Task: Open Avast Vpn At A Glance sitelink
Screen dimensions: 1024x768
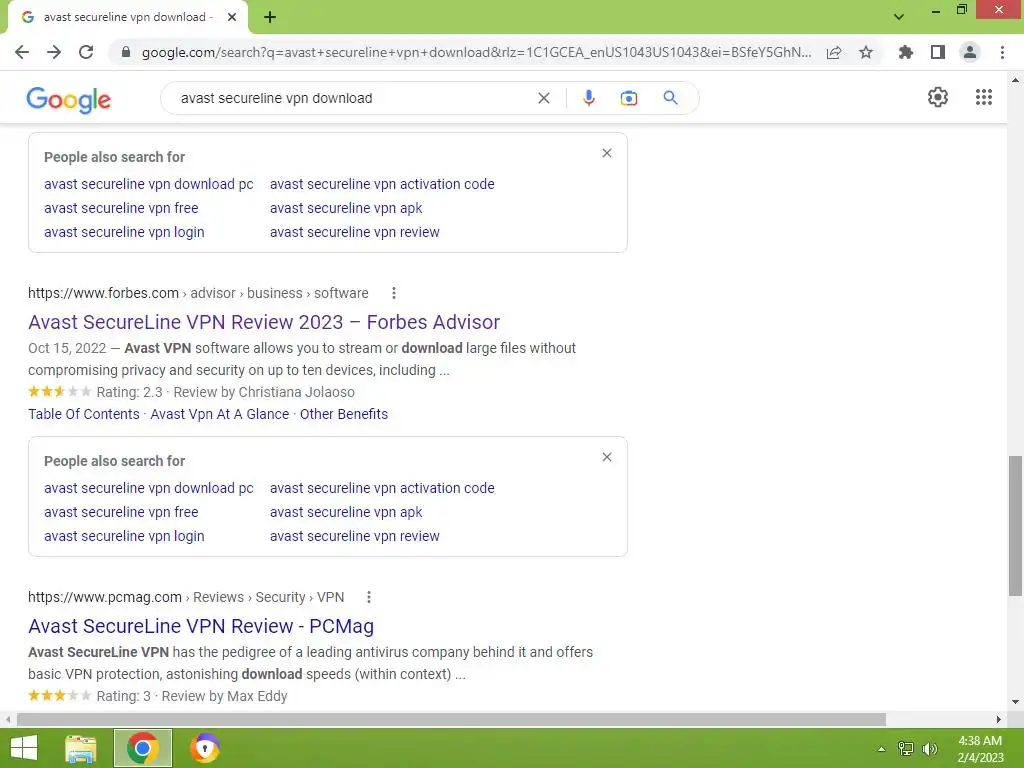Action: (x=219, y=414)
